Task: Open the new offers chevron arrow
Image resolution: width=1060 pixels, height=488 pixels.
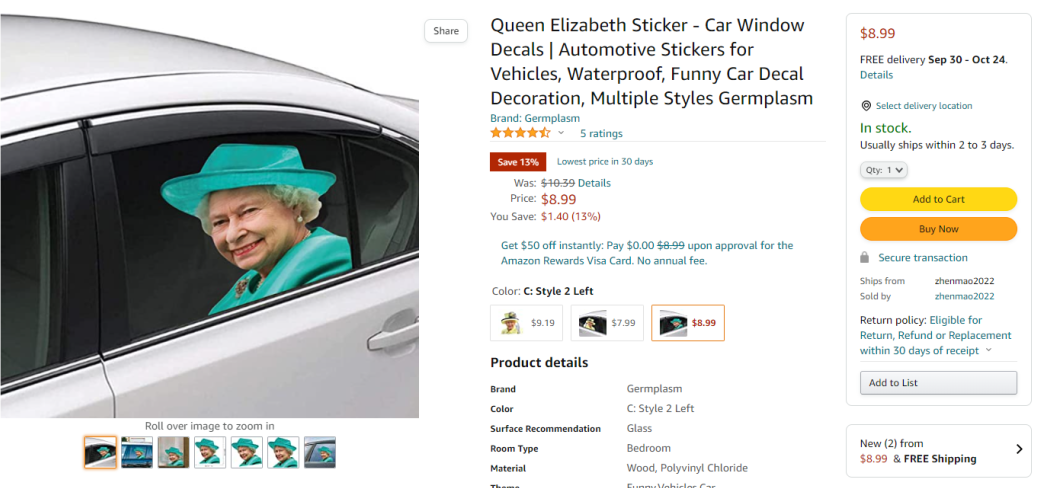Action: [1019, 449]
